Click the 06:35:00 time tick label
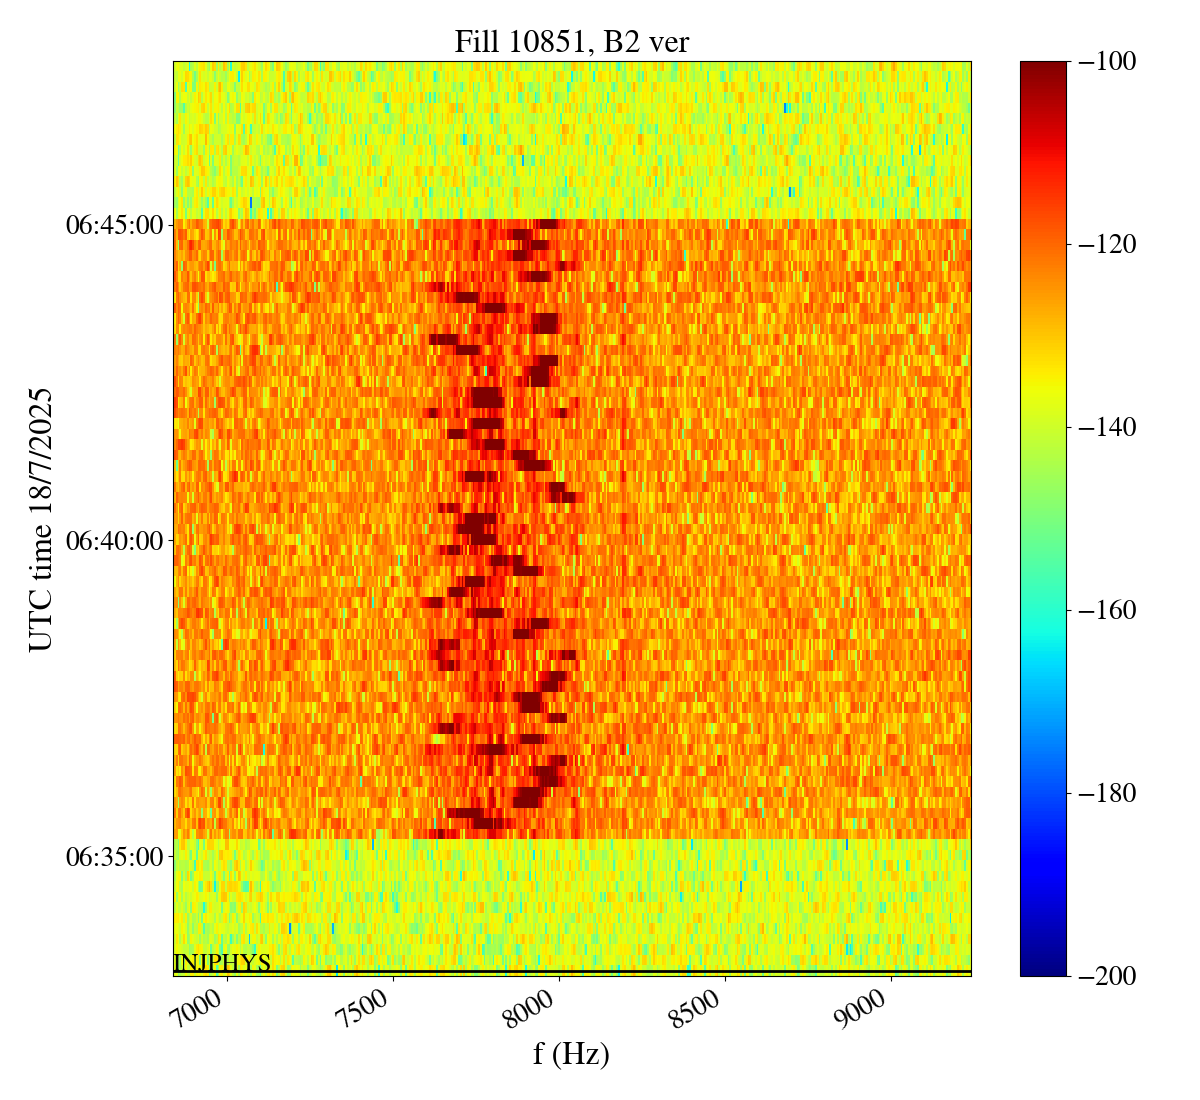This screenshot has width=1200, height=1100. (x=114, y=857)
